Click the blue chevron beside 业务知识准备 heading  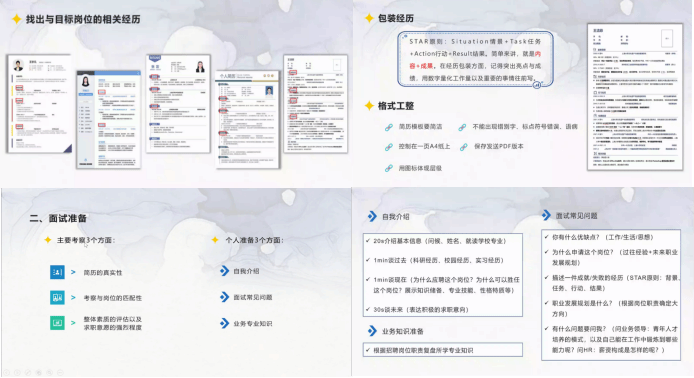click(x=372, y=331)
